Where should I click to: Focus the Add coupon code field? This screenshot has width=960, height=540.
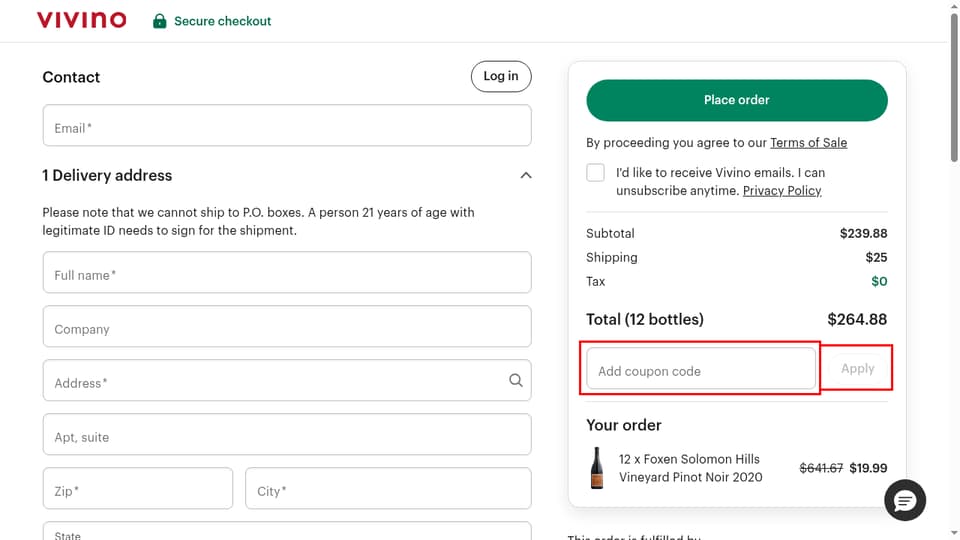click(701, 369)
